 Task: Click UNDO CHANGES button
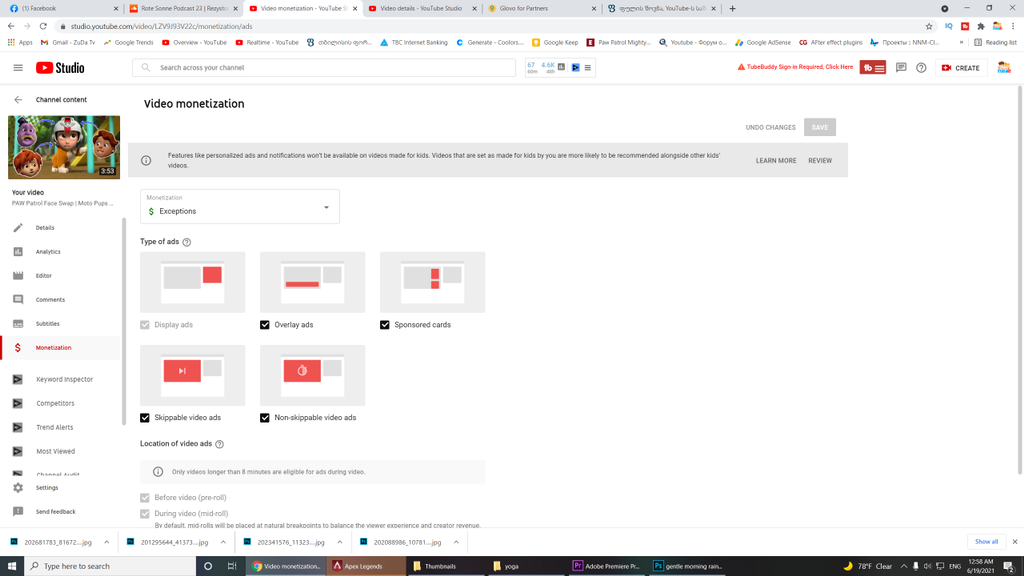(x=771, y=127)
